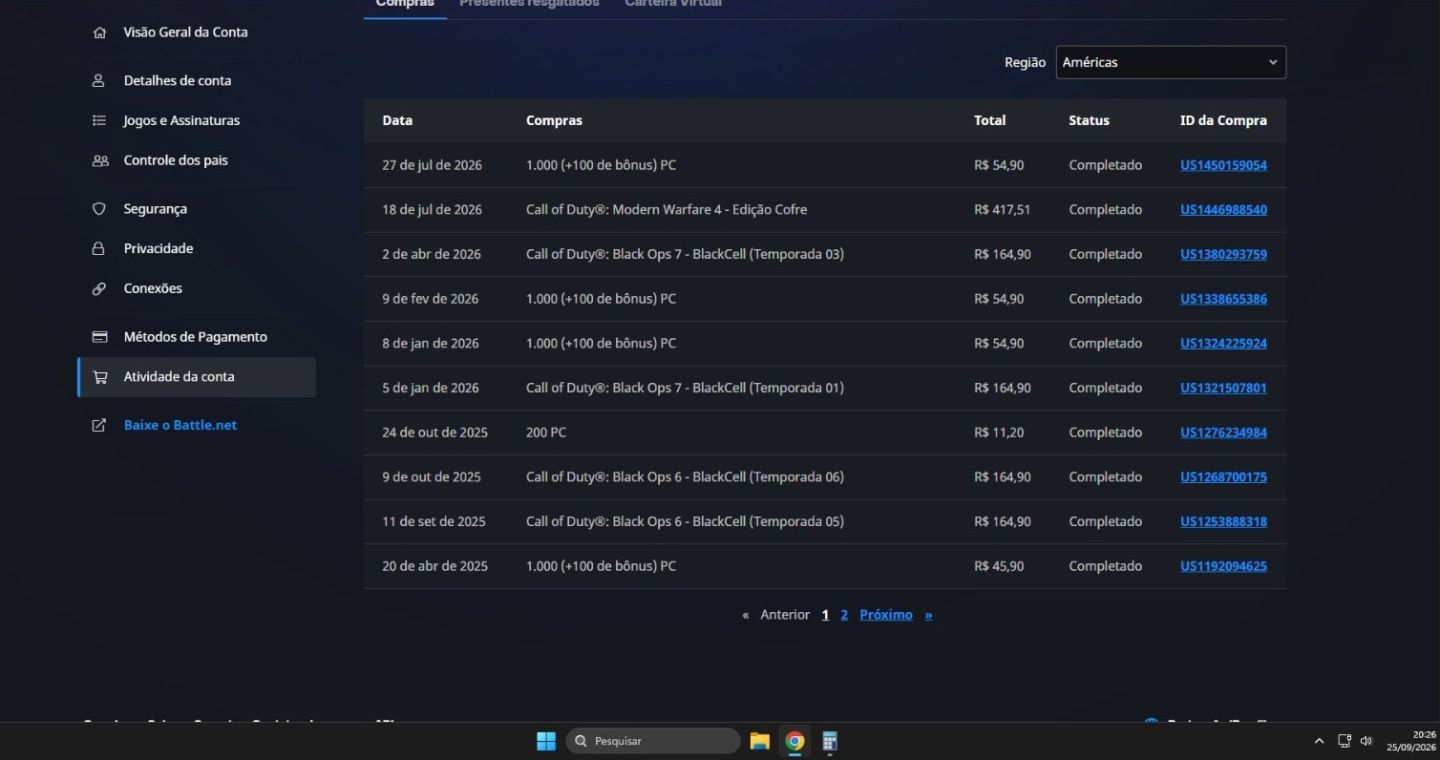Open Métodos de Pagamento in the sidebar
The image size is (1440, 760).
click(x=196, y=337)
